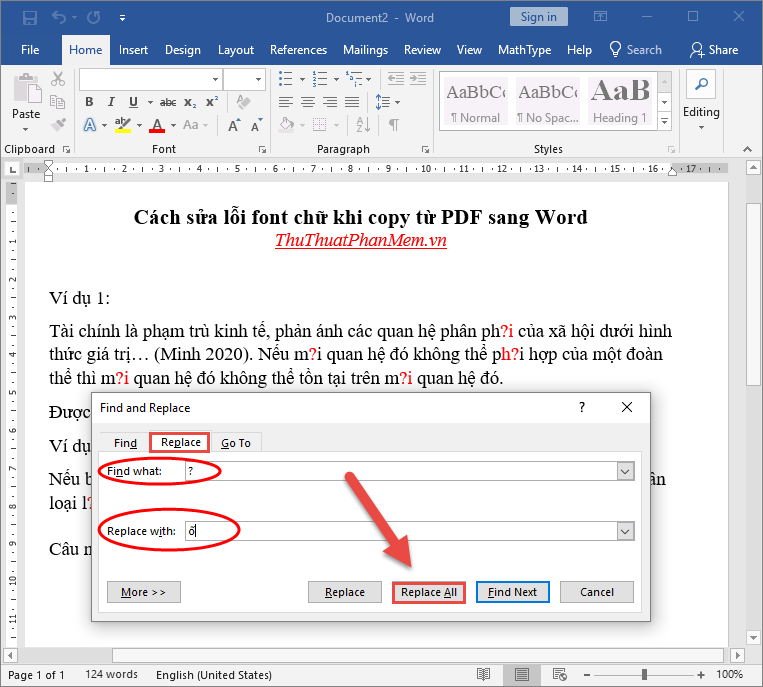Align text left

point(286,102)
